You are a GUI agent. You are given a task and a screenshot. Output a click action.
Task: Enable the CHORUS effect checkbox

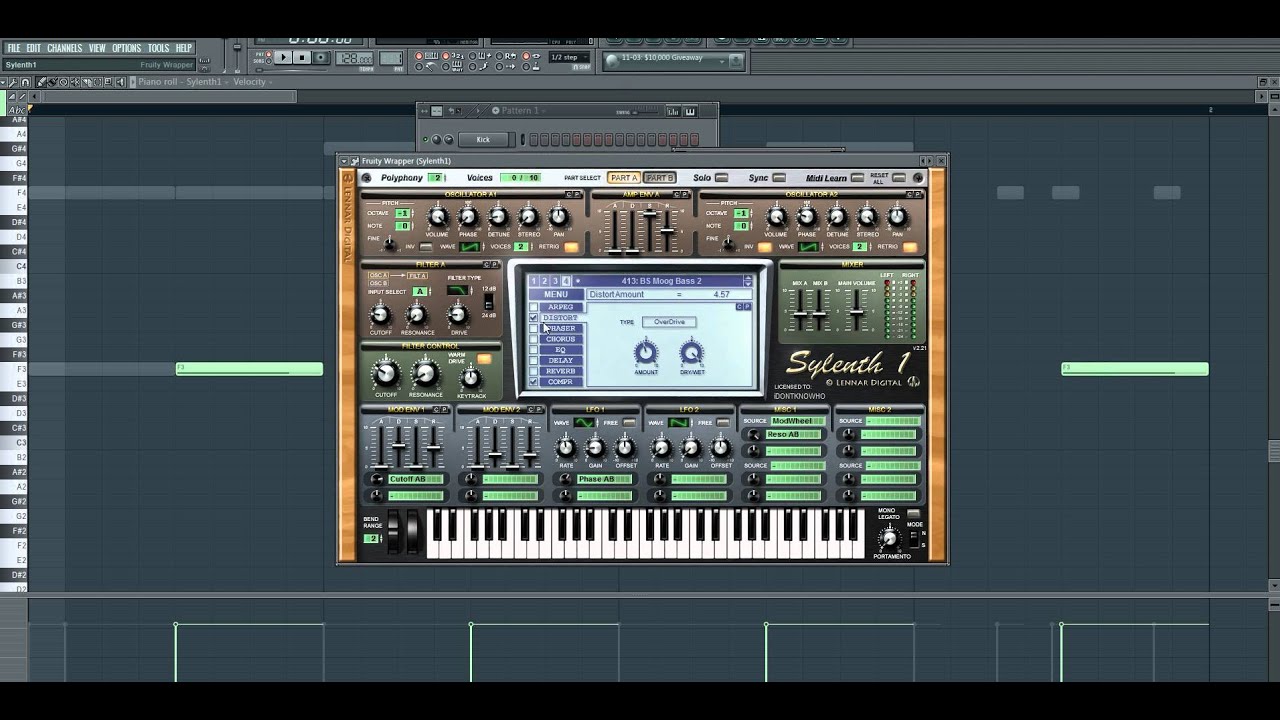[533, 340]
